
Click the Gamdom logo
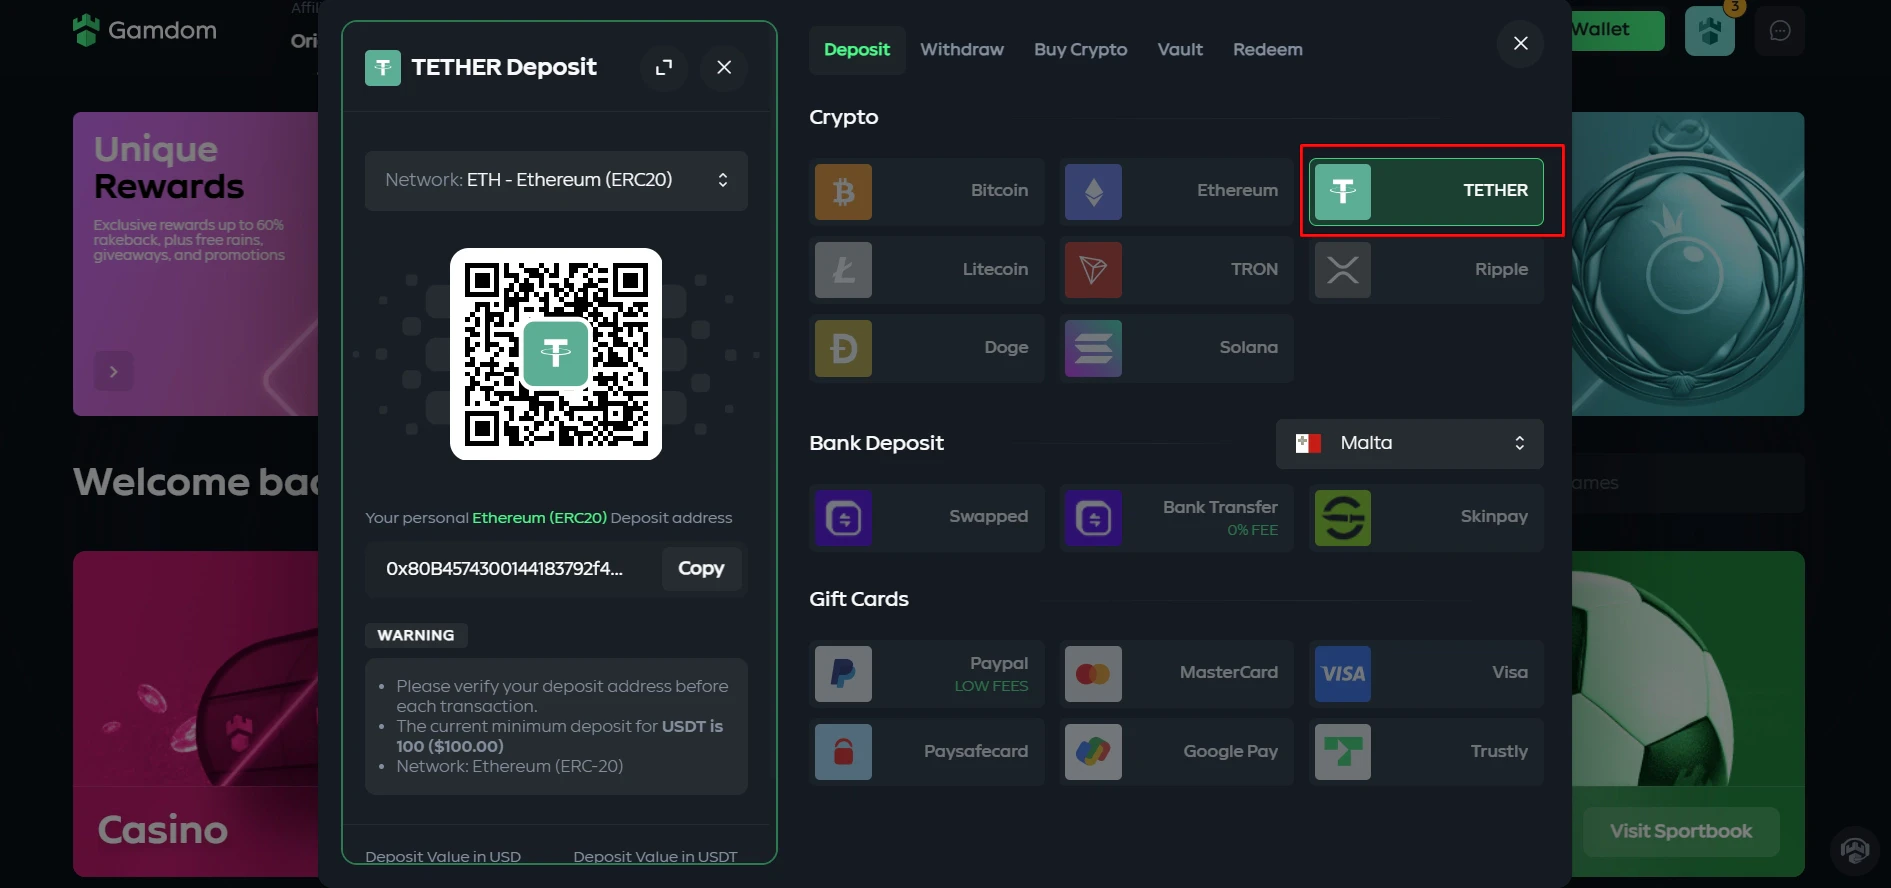145,30
